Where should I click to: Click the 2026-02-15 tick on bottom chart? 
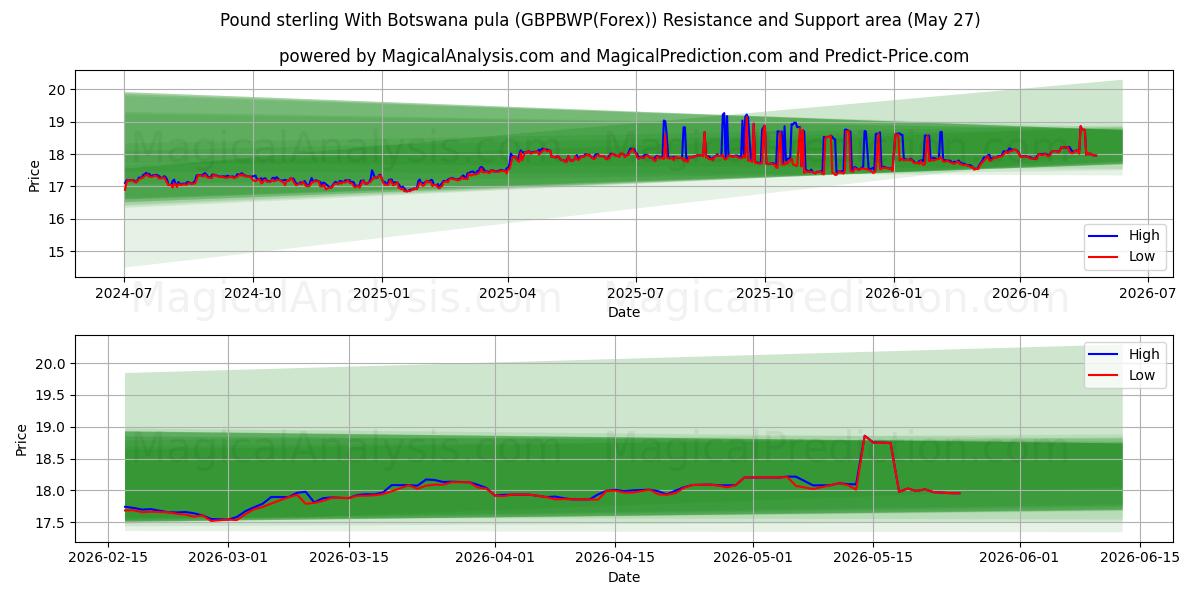(x=108, y=559)
